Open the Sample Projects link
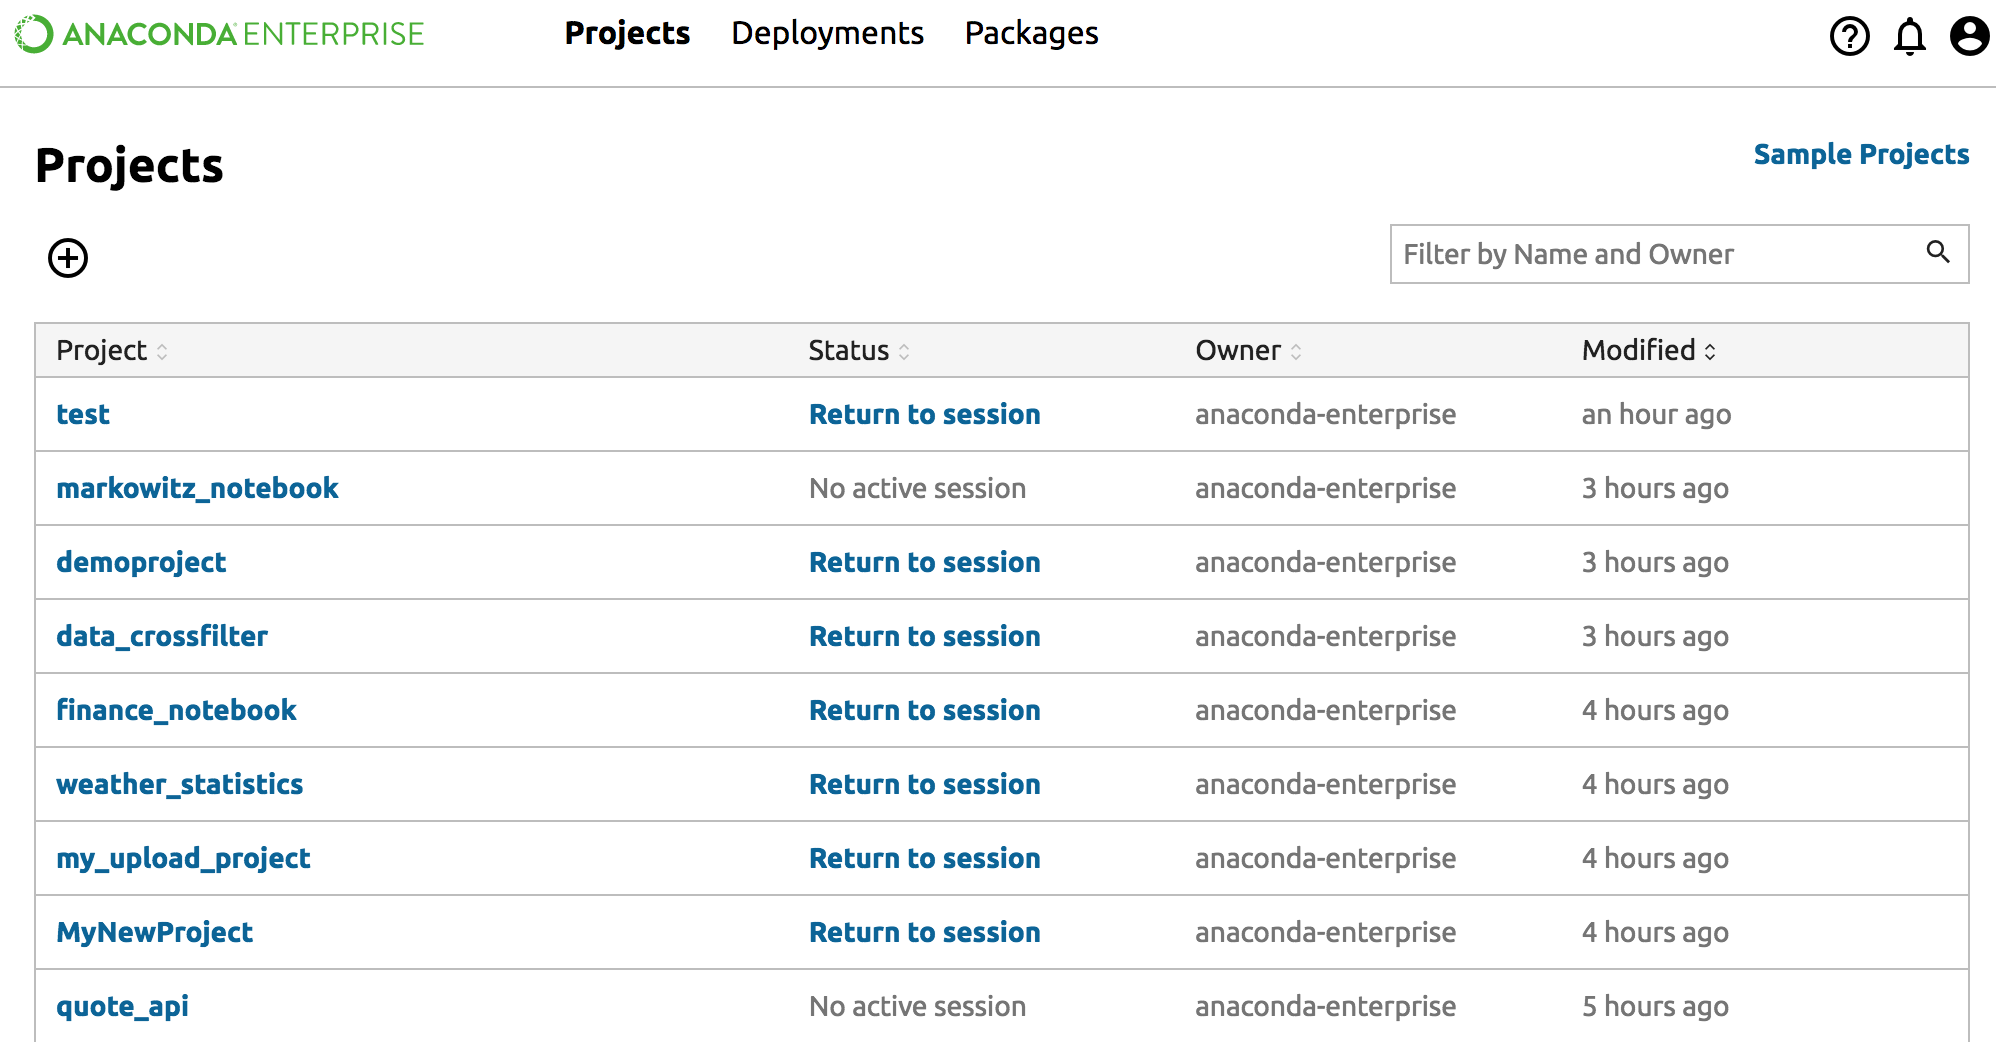Image resolution: width=1996 pixels, height=1042 pixels. coord(1861,154)
